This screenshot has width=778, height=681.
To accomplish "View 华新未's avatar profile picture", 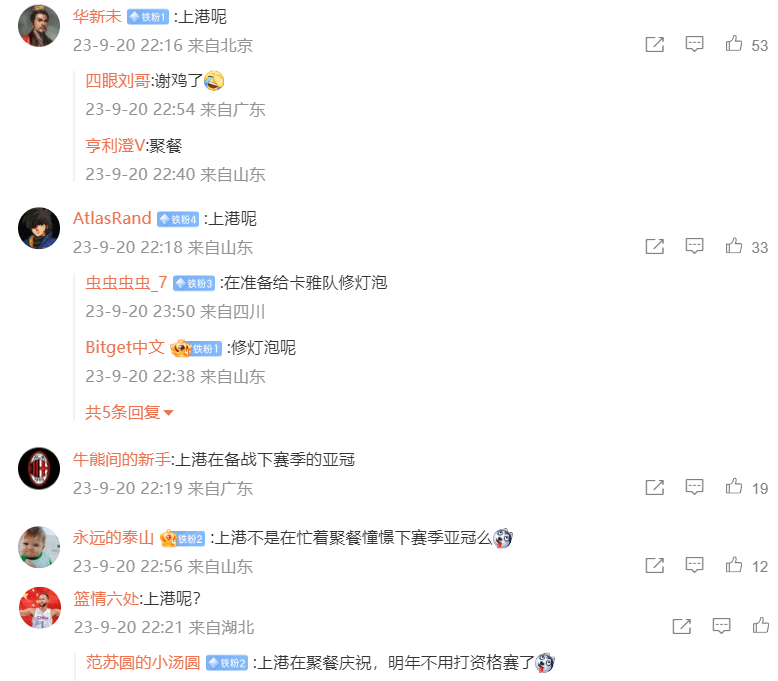I will coord(39,26).
